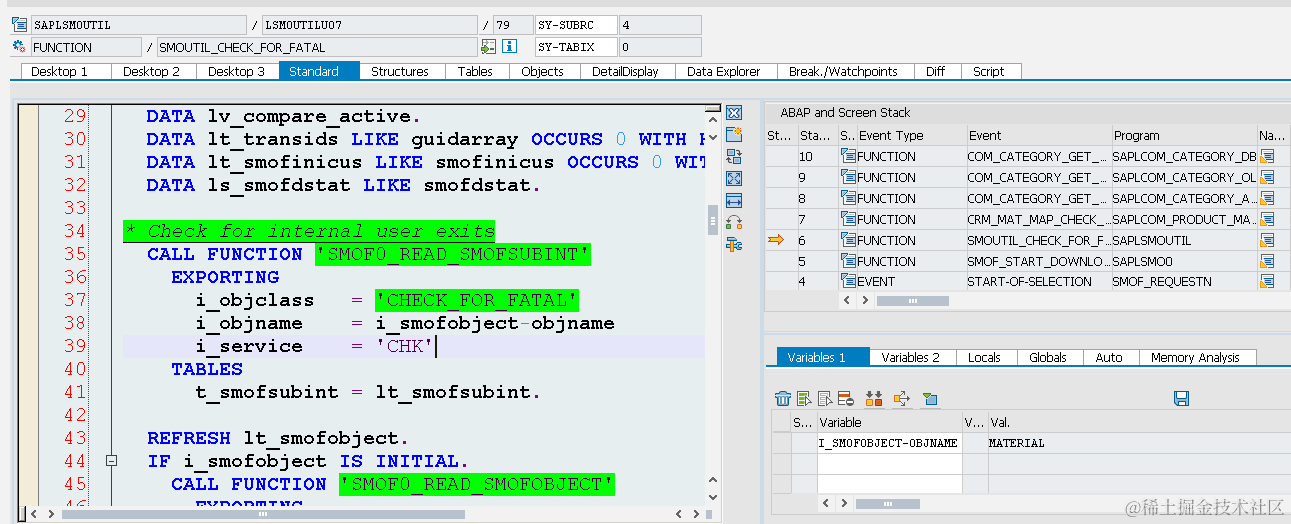Viewport: 1291px width, 524px height.
Task: Click source icon for stack level 5 row
Action: click(x=849, y=261)
